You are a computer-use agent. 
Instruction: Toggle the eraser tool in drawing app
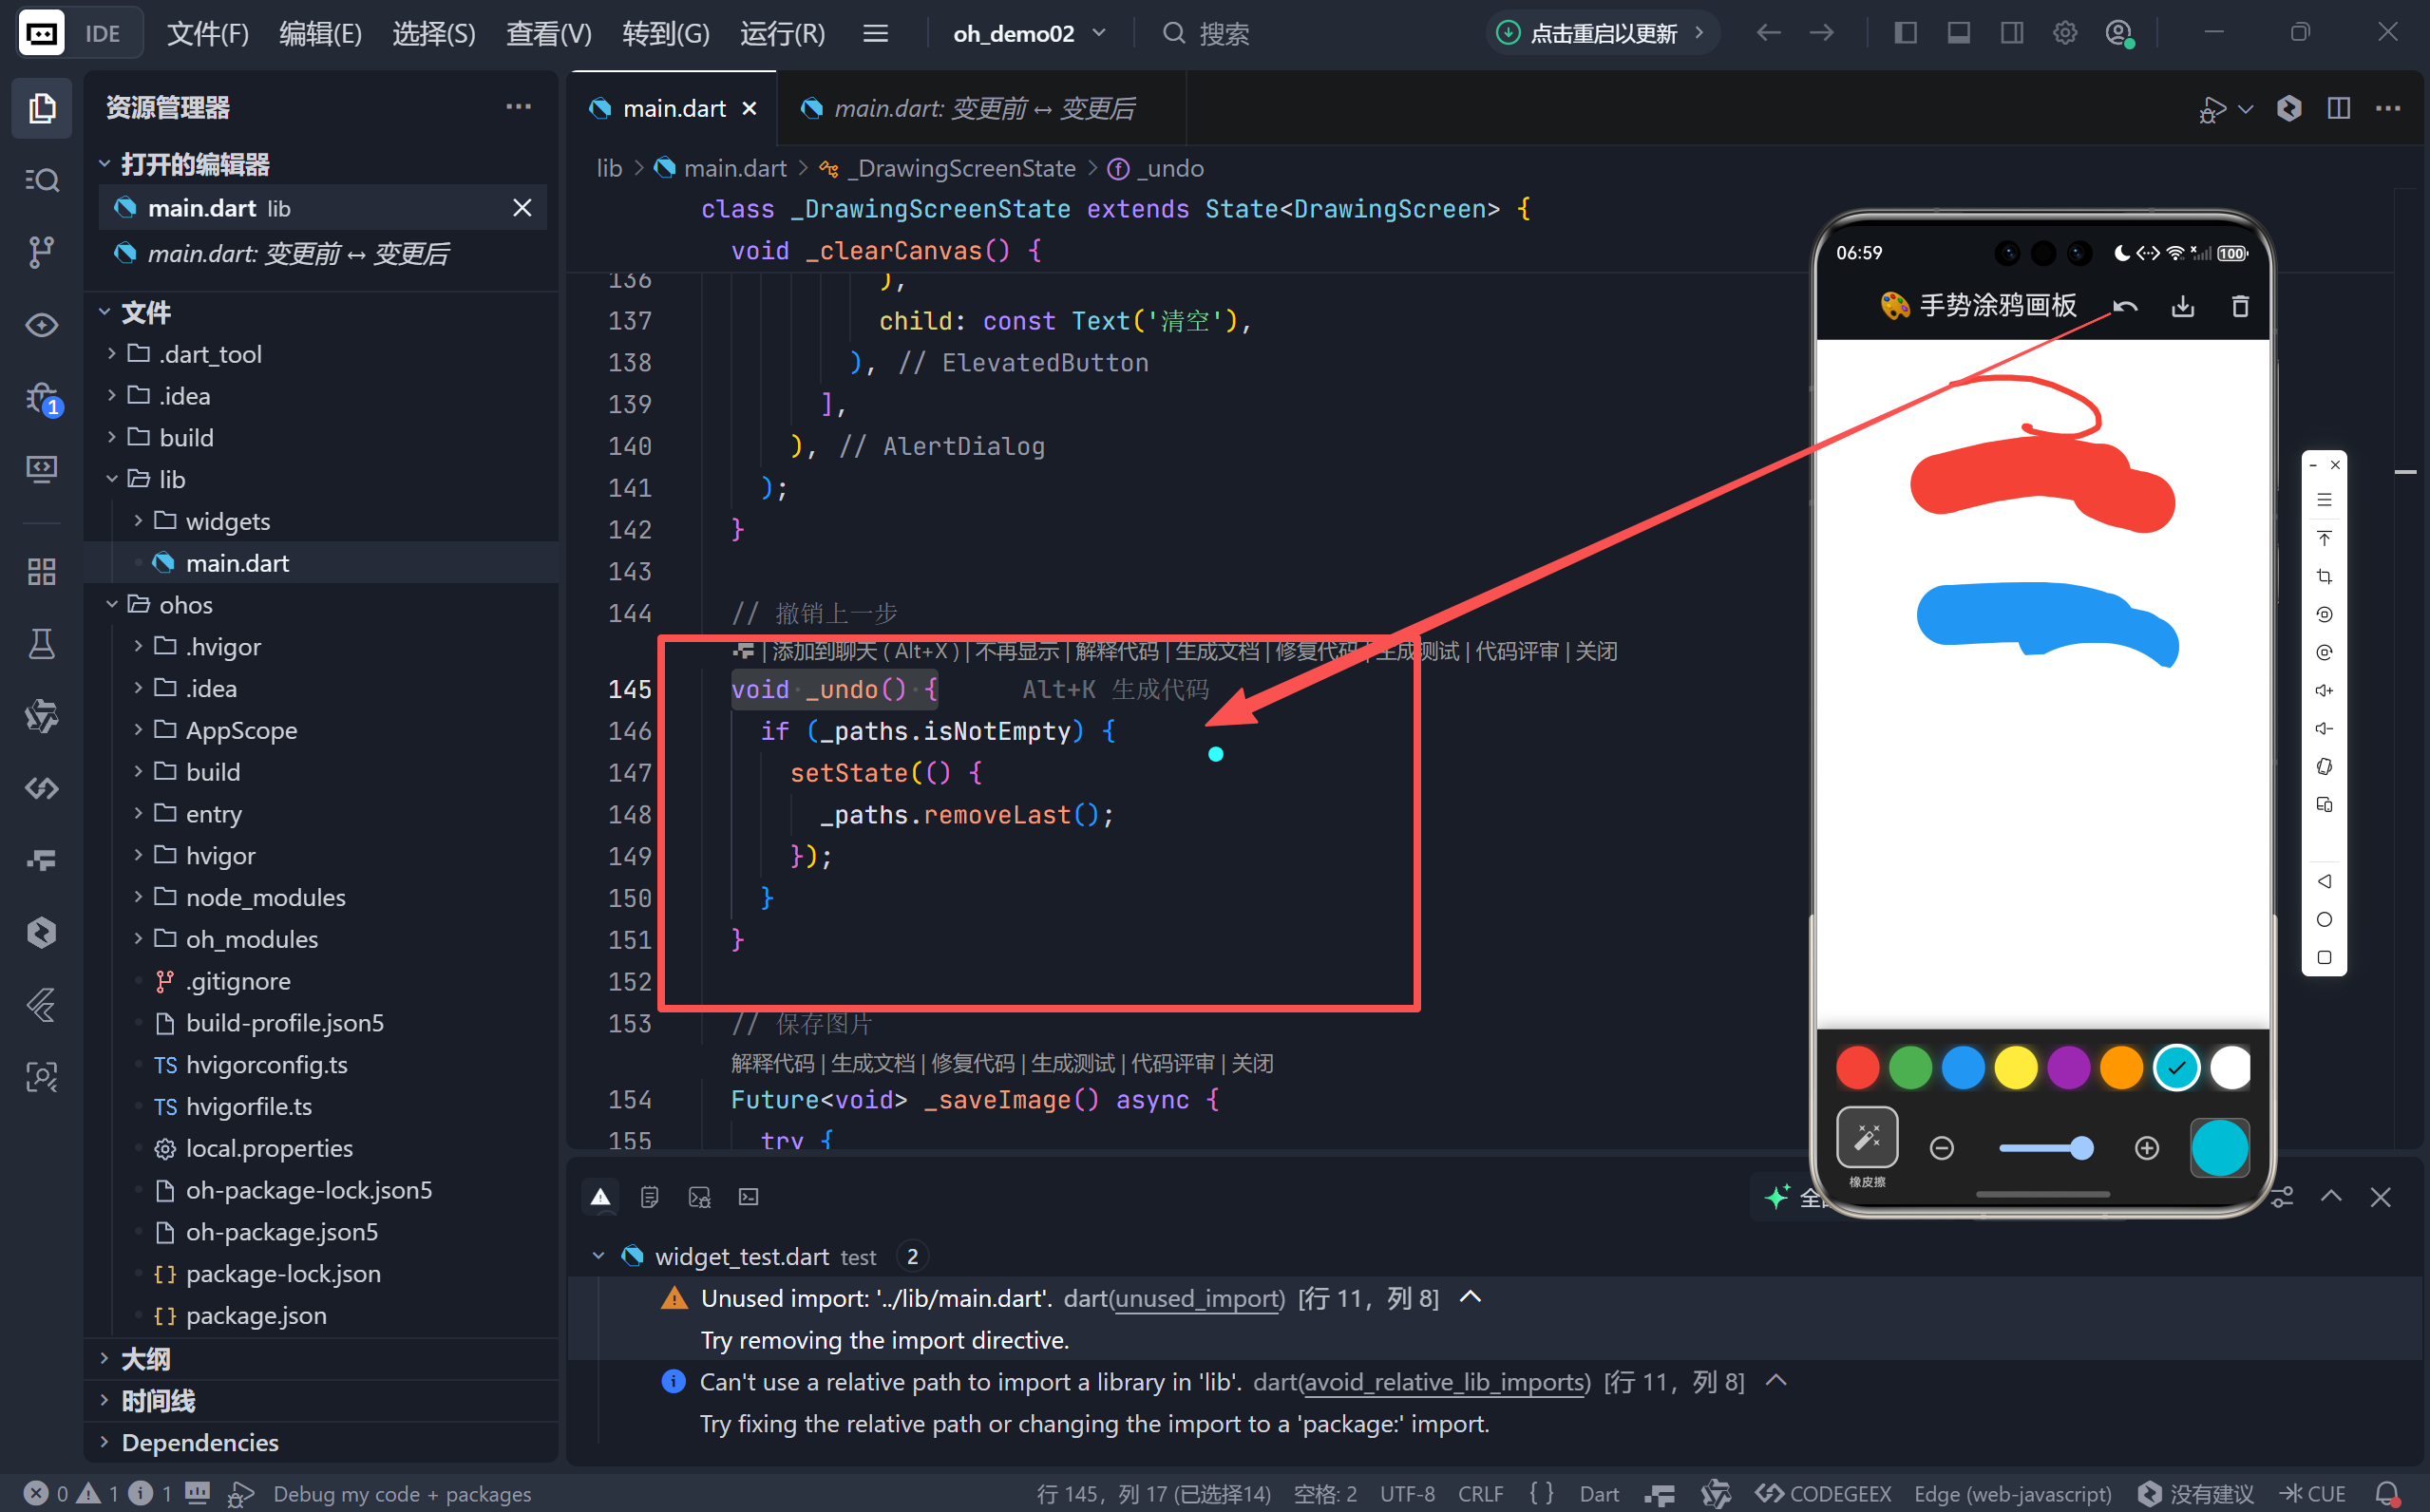coord(1866,1138)
